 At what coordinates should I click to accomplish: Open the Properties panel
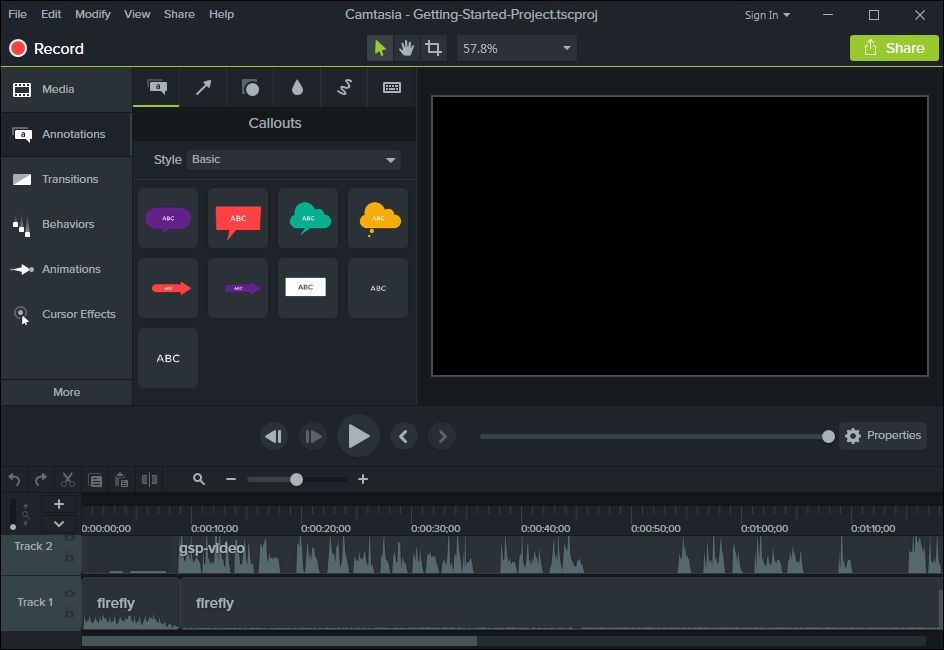(882, 436)
